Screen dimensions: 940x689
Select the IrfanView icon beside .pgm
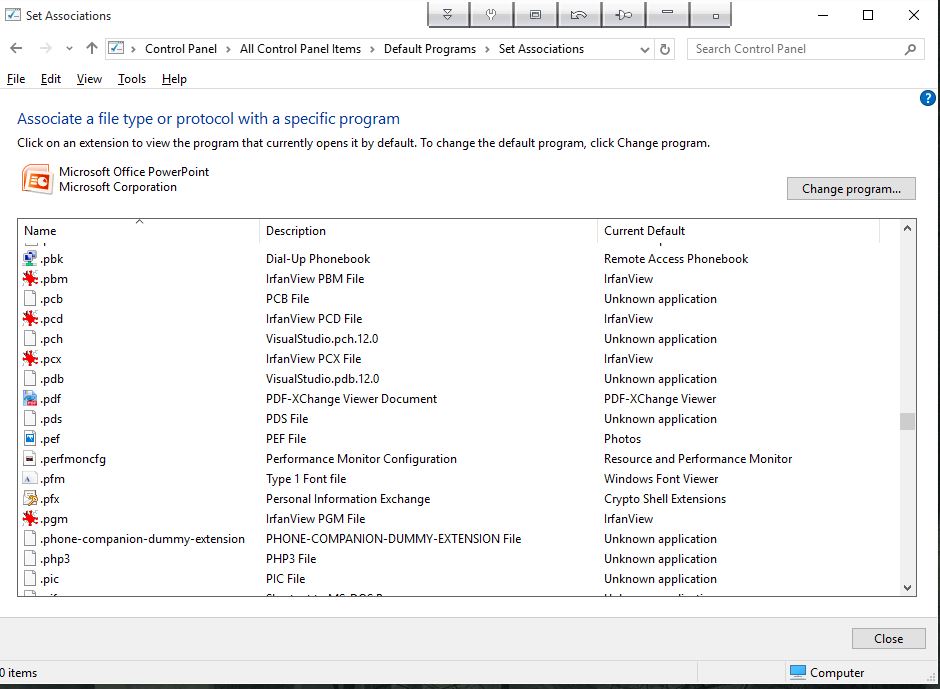tap(30, 519)
